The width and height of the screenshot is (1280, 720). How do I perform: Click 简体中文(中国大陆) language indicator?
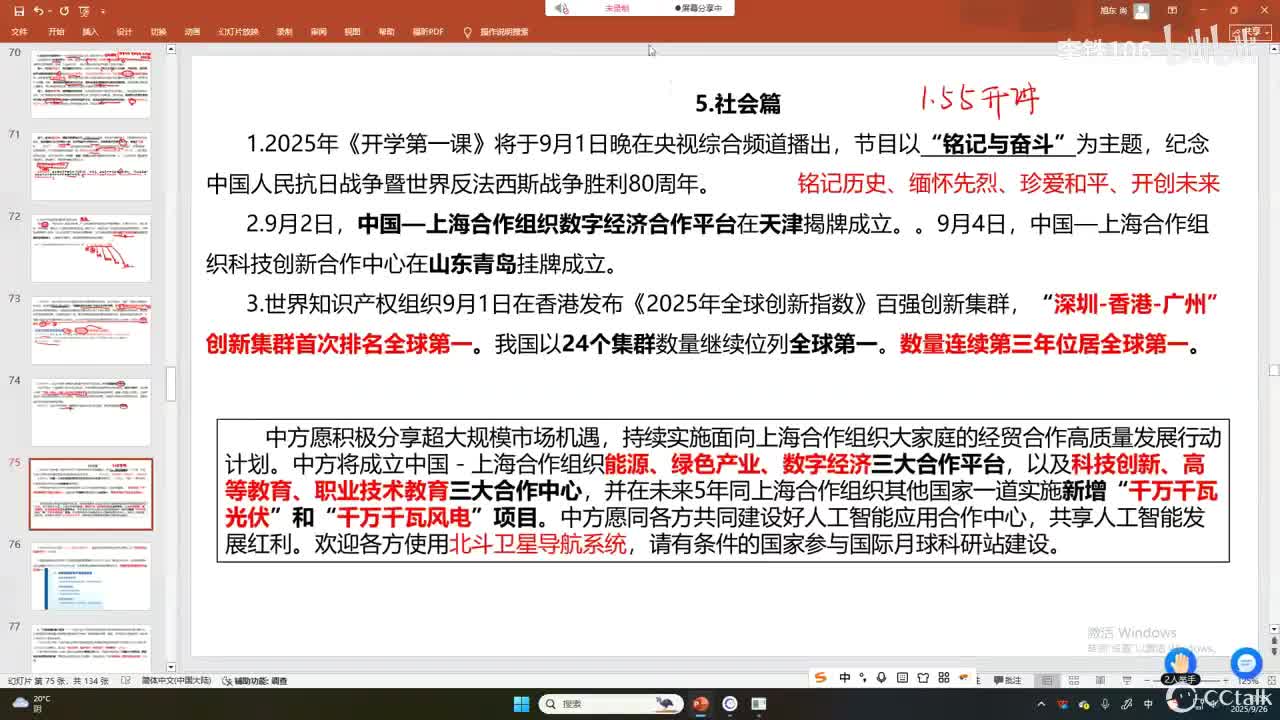click(176, 681)
